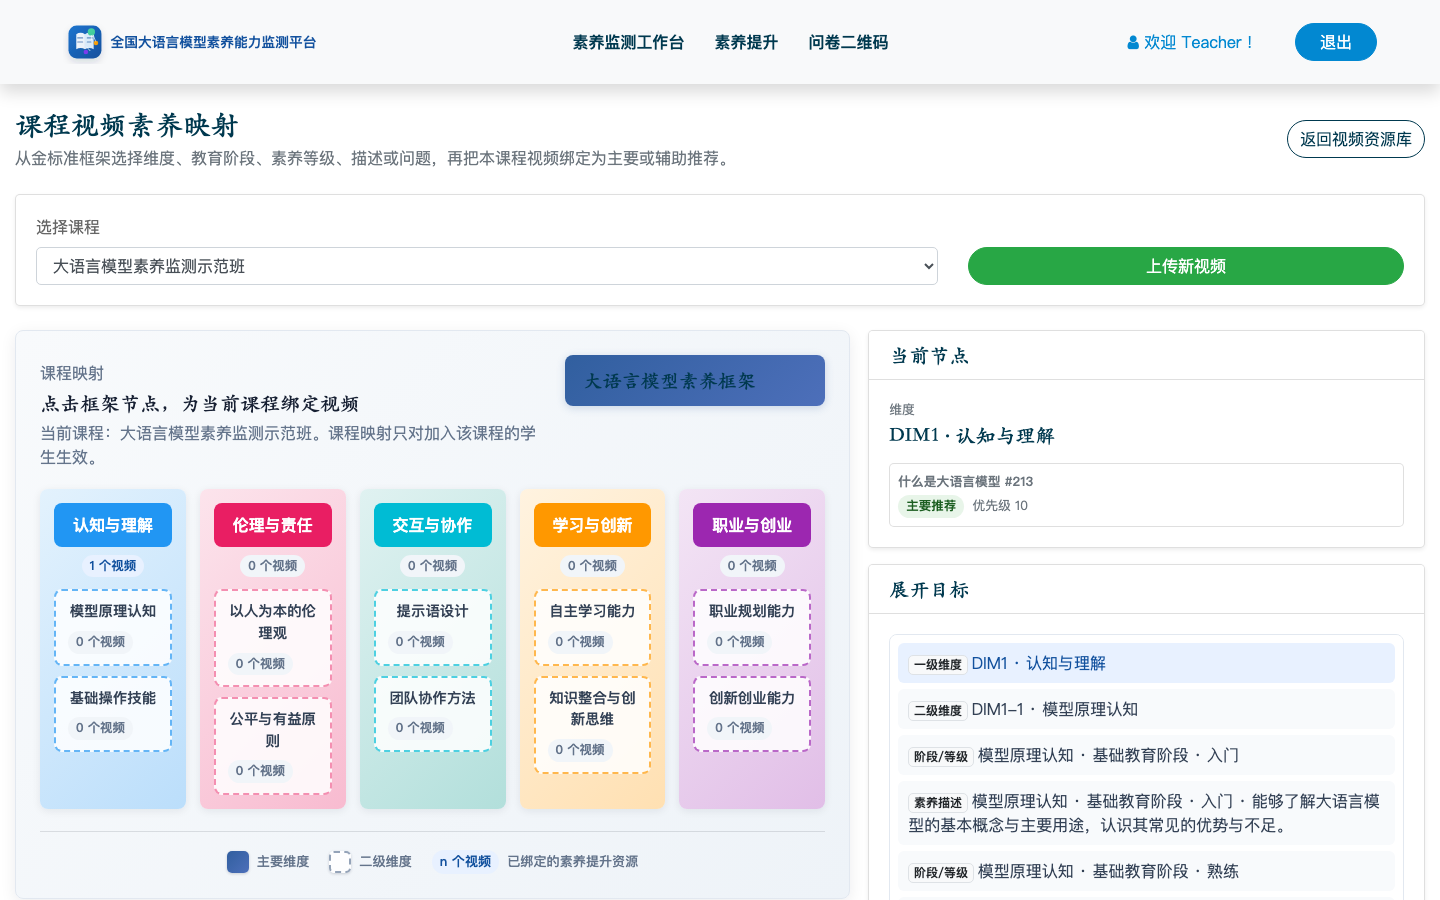Click the 大语言模型素养框架 banner
1440x900 pixels.
(x=695, y=381)
